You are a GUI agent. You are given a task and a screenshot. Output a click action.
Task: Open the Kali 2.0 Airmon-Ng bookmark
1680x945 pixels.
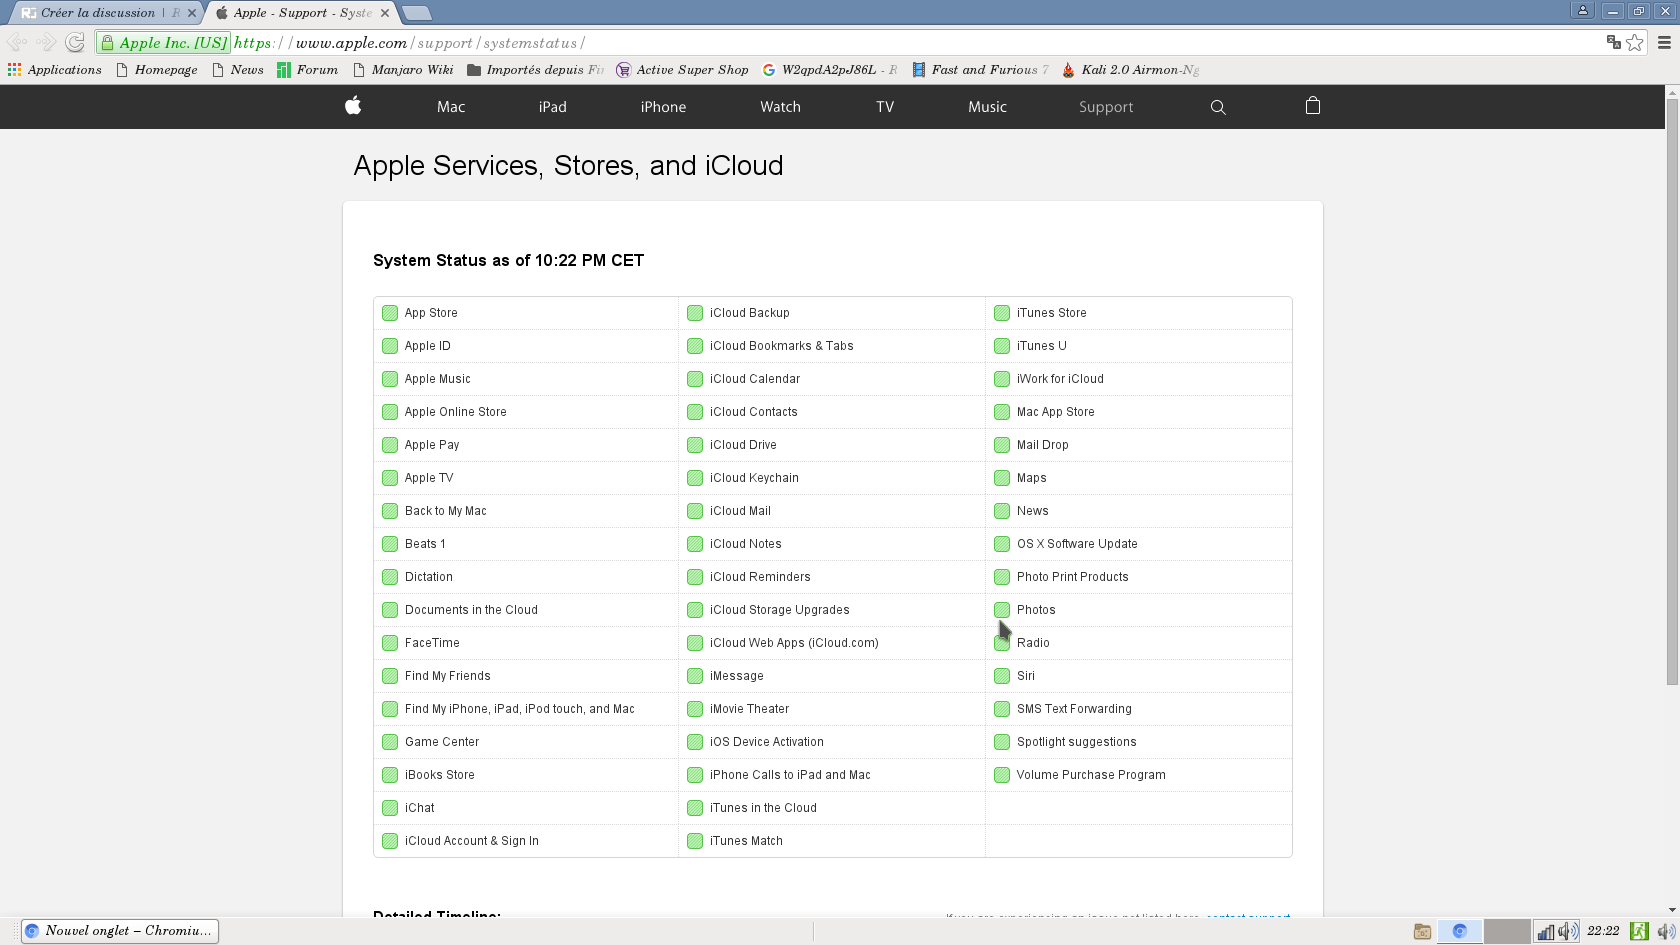point(1130,69)
